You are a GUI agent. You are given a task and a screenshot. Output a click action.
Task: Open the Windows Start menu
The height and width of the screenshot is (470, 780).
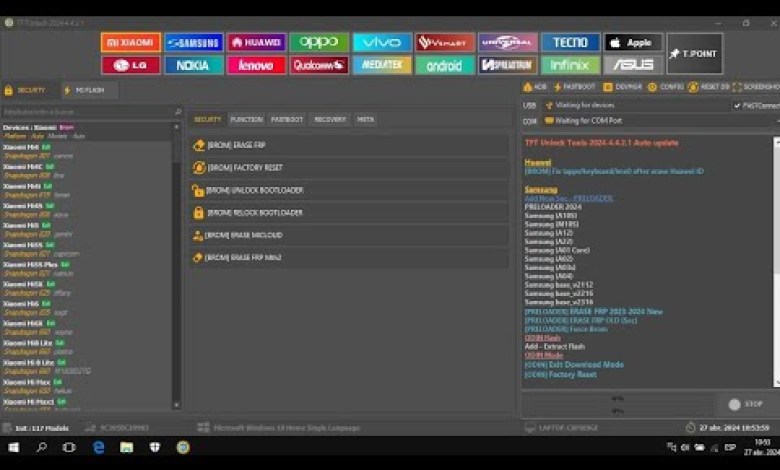(14, 447)
